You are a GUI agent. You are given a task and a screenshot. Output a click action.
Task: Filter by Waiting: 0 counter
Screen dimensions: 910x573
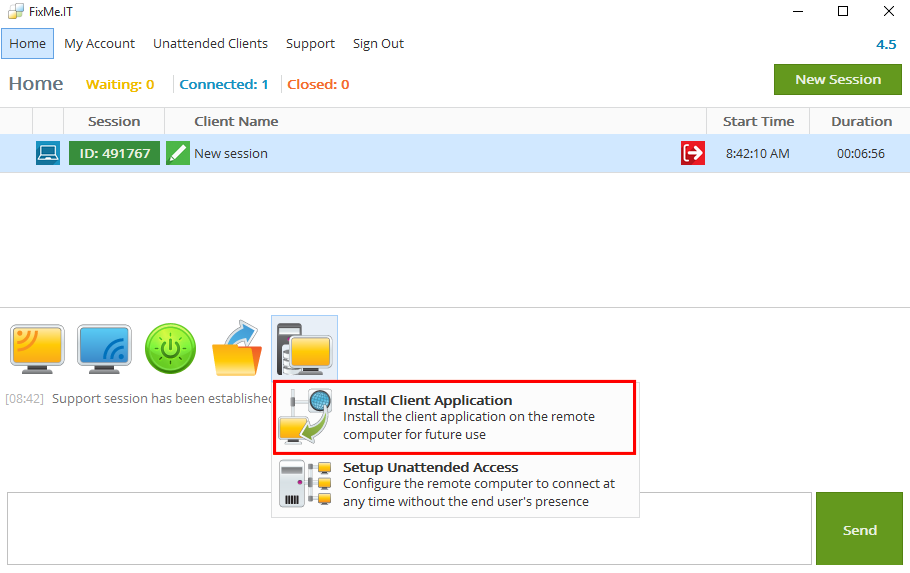click(120, 84)
